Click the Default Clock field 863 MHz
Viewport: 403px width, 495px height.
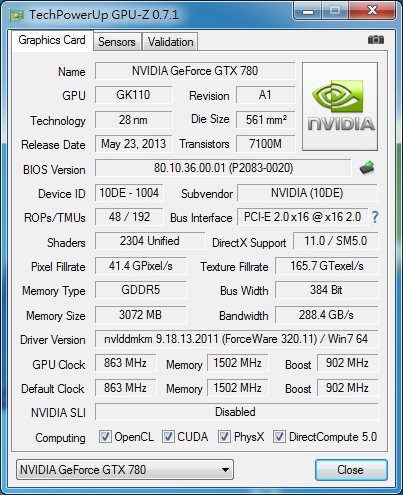click(x=125, y=388)
